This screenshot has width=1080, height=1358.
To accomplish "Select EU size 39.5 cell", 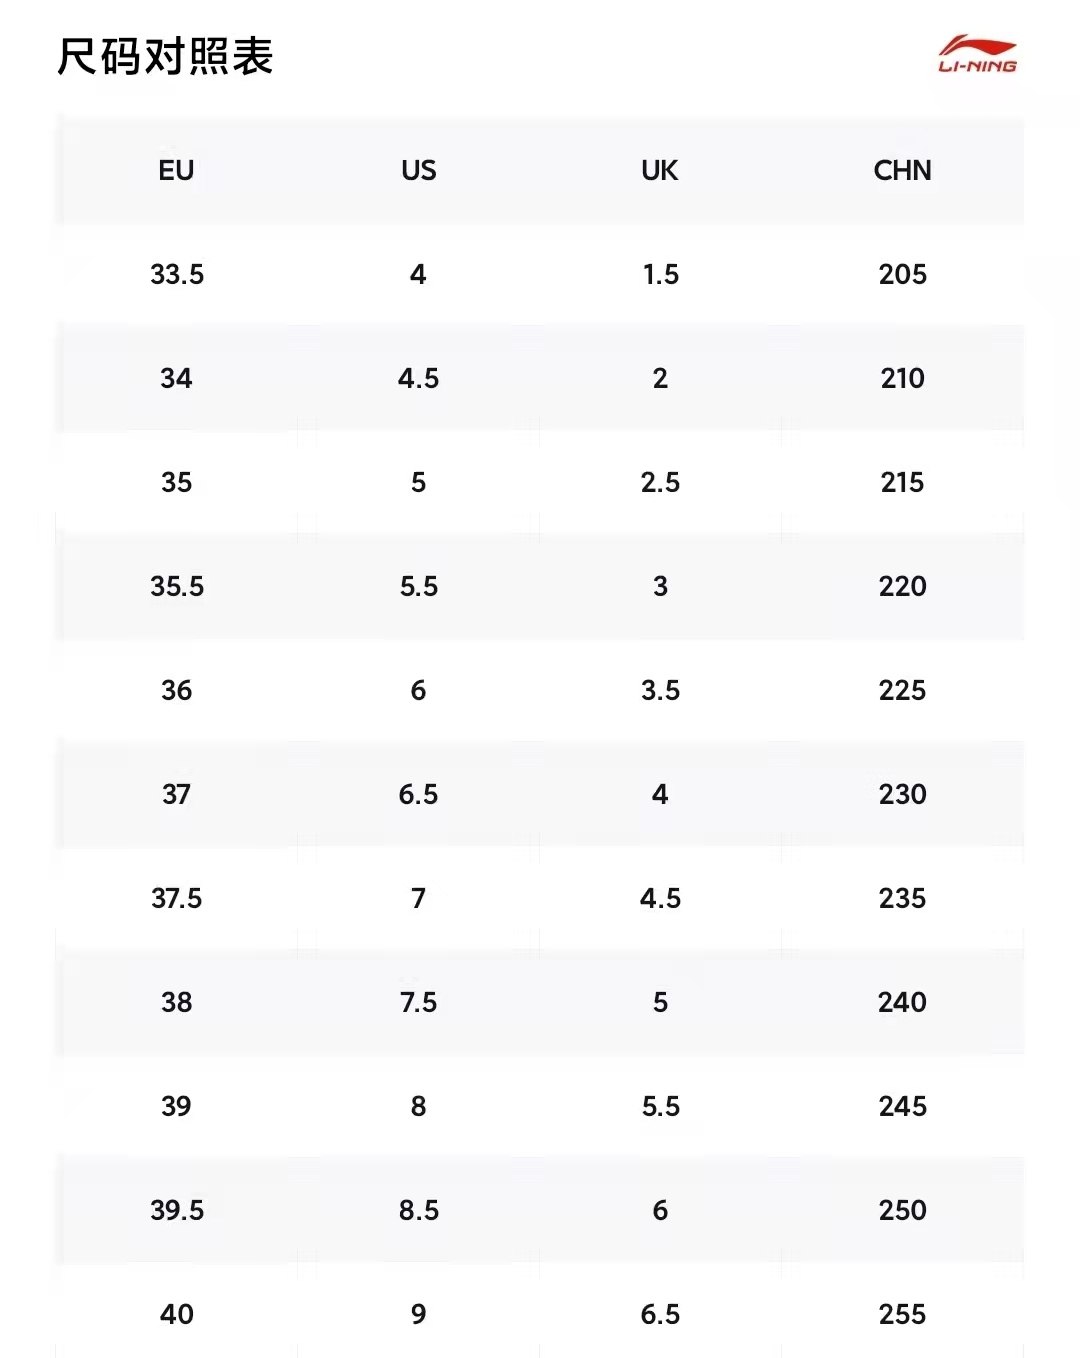I will click(x=177, y=1210).
